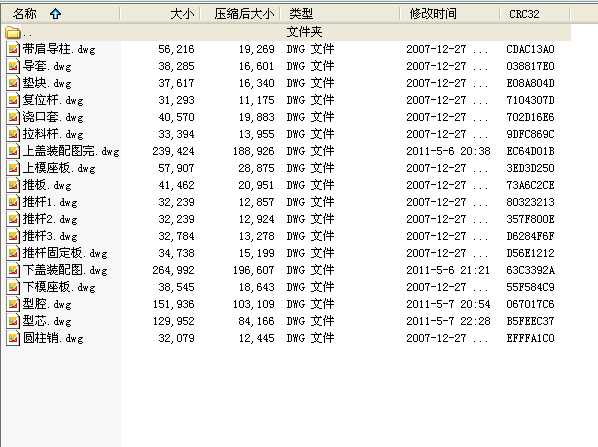598x447 pixels.
Task: Click the file name 推杆2.dwg
Action: tap(50, 219)
